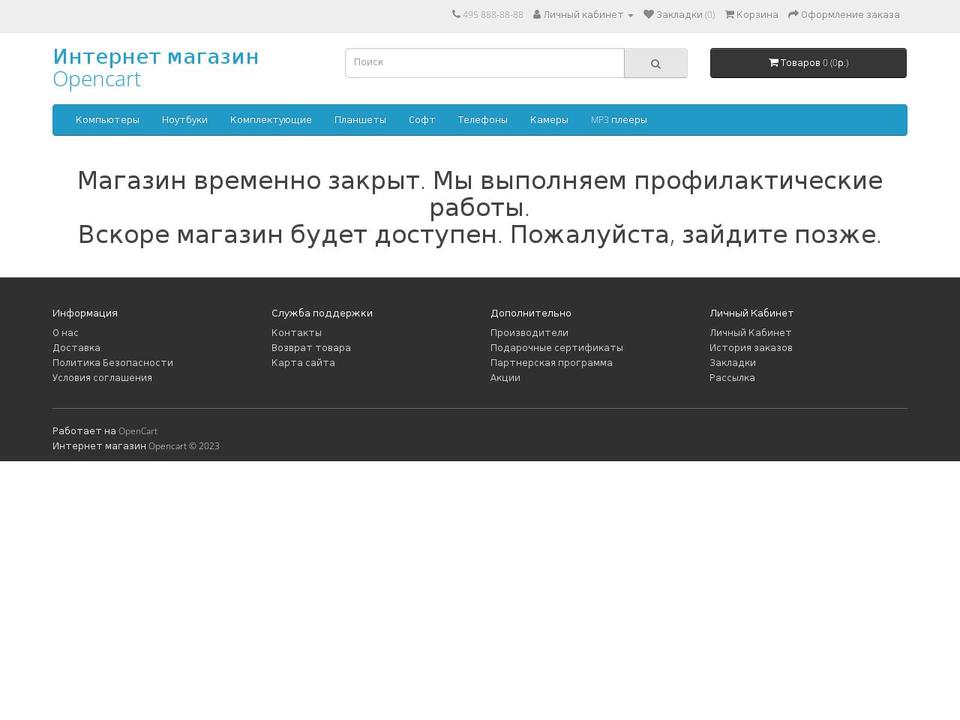Viewport: 960px width, 720px height.
Task: Open the Компьютеры menu
Action: (107, 120)
